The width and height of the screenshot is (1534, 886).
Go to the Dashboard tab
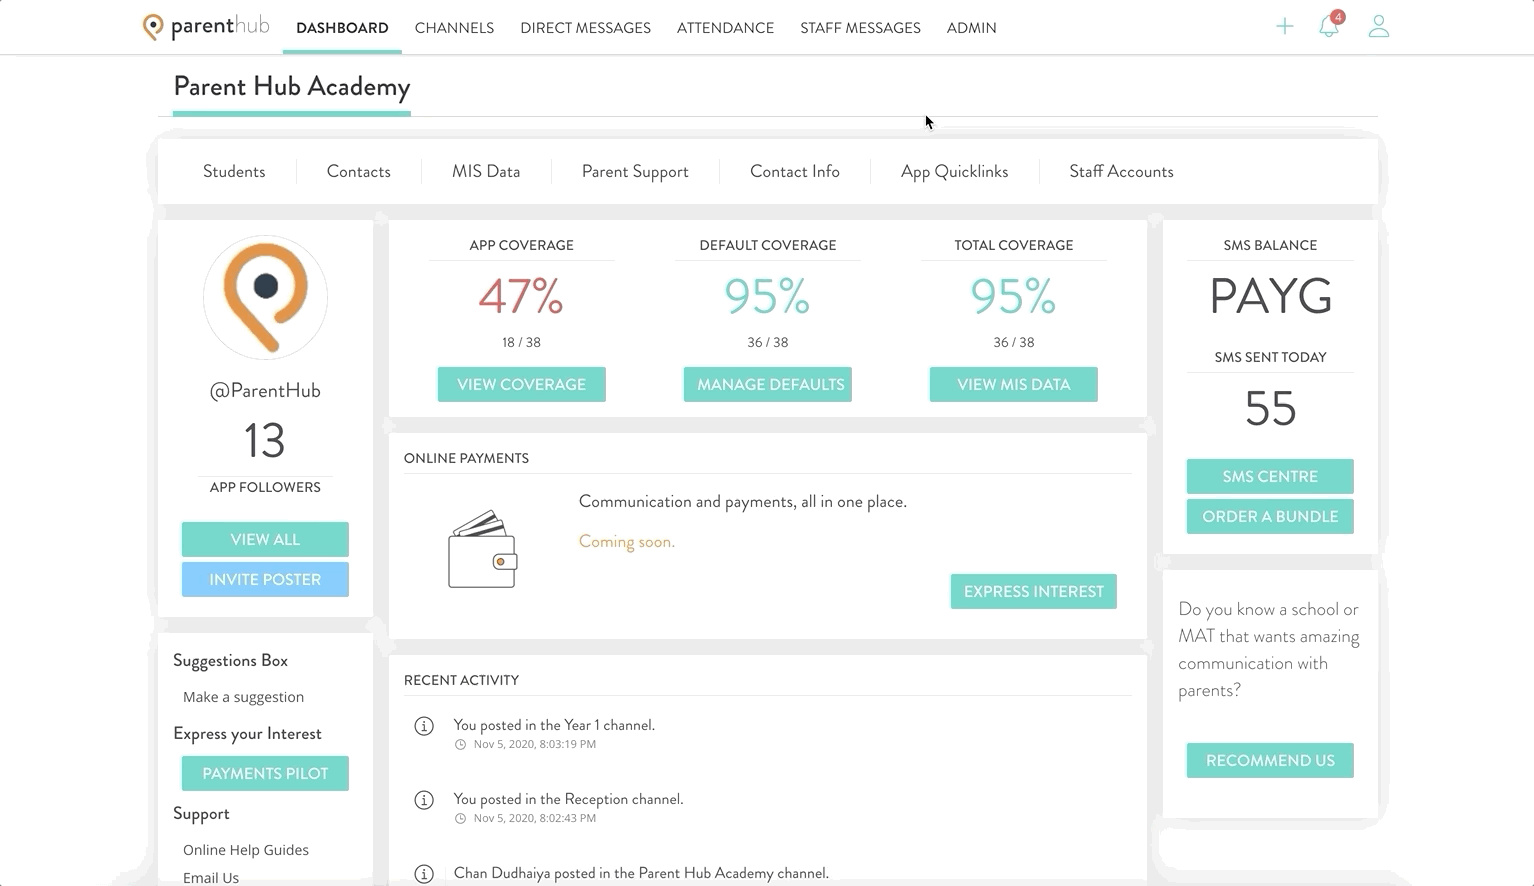(x=342, y=28)
